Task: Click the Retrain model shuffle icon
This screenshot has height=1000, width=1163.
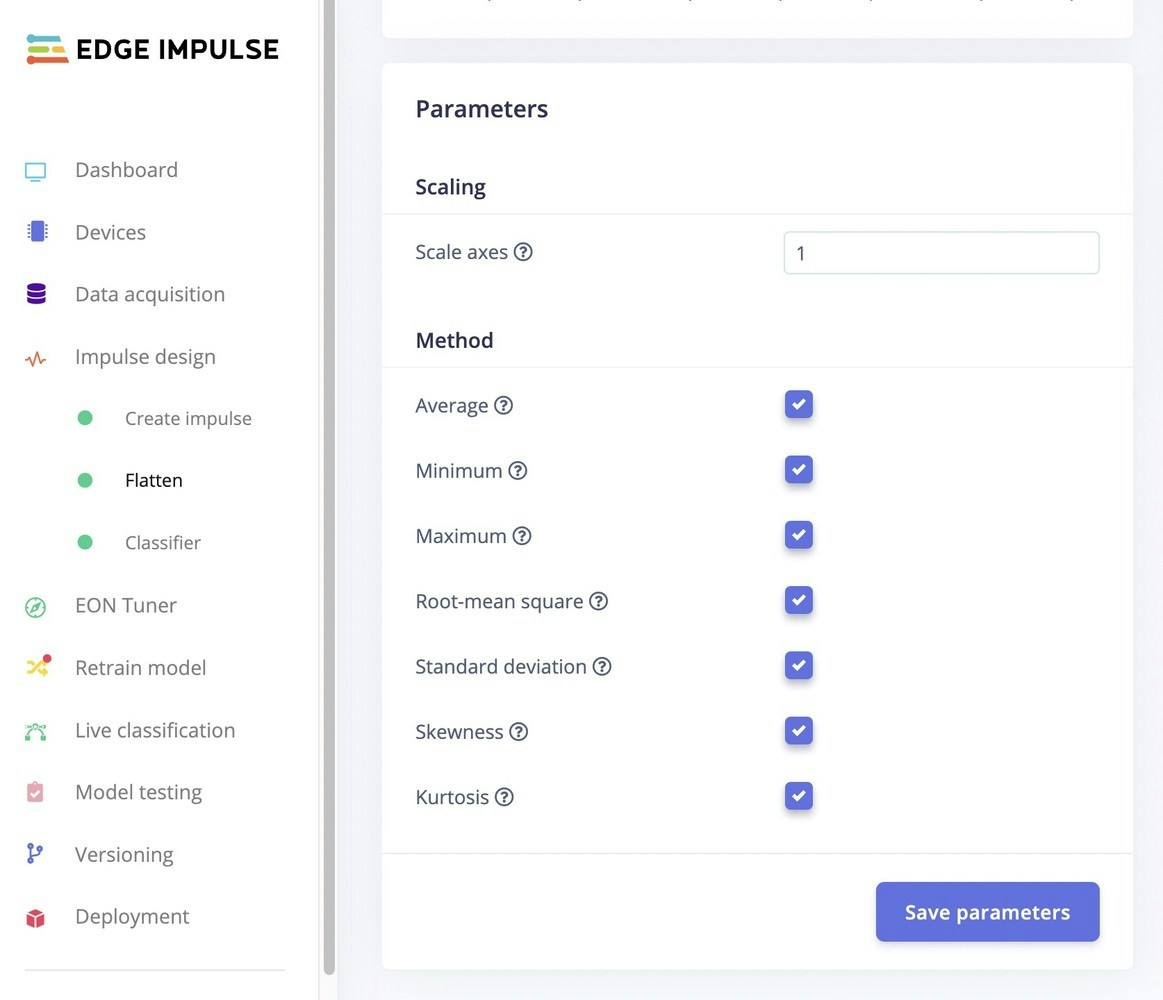Action: click(x=38, y=665)
